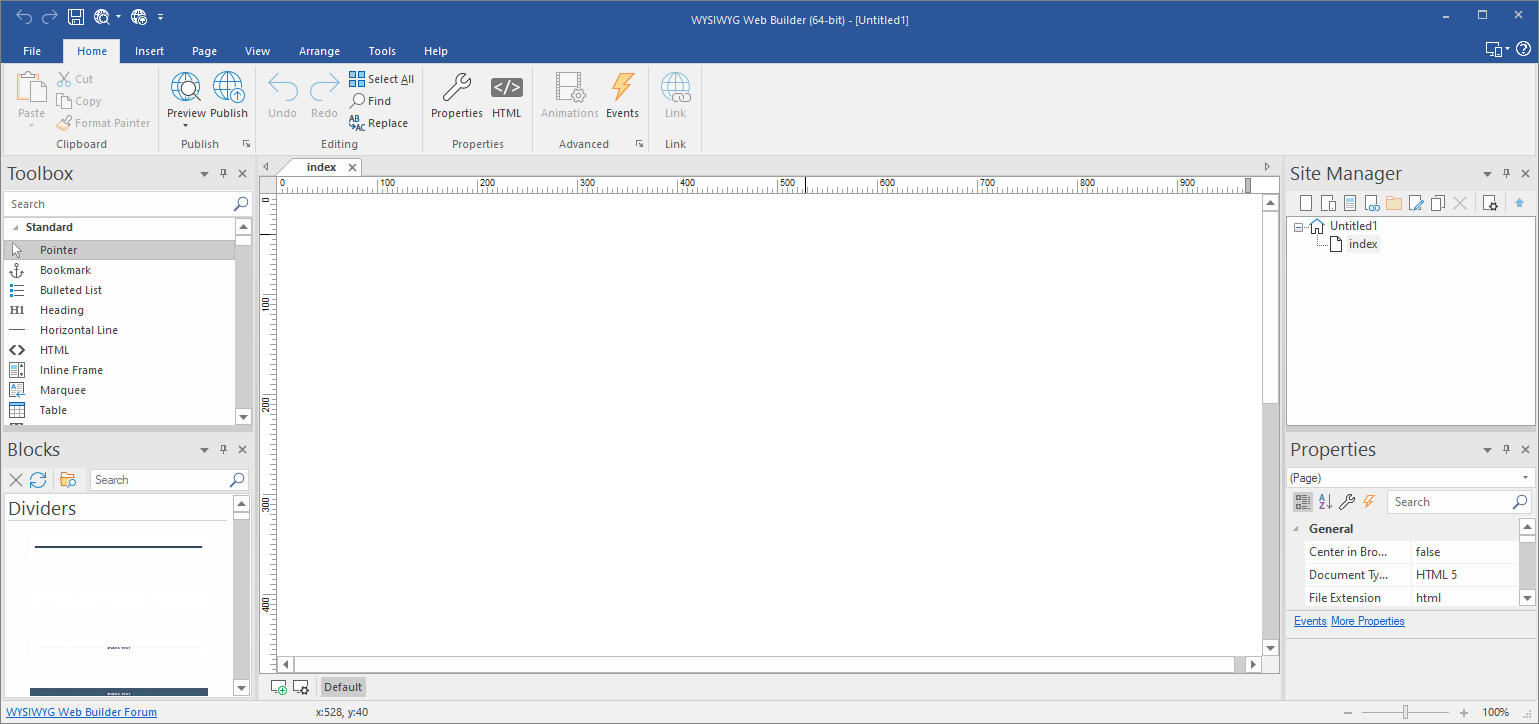Collapse the General properties section
1539x724 pixels.
tap(1297, 529)
